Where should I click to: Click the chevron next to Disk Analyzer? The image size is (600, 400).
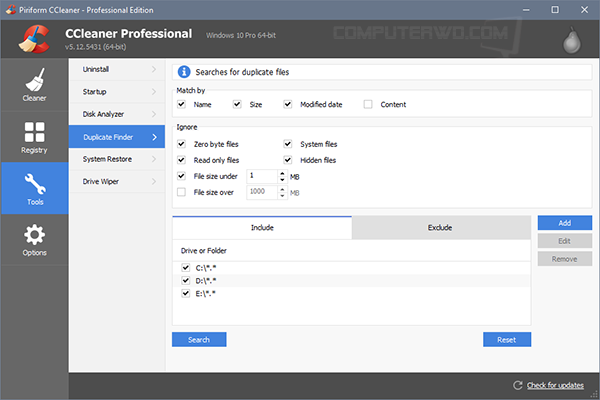coord(154,114)
